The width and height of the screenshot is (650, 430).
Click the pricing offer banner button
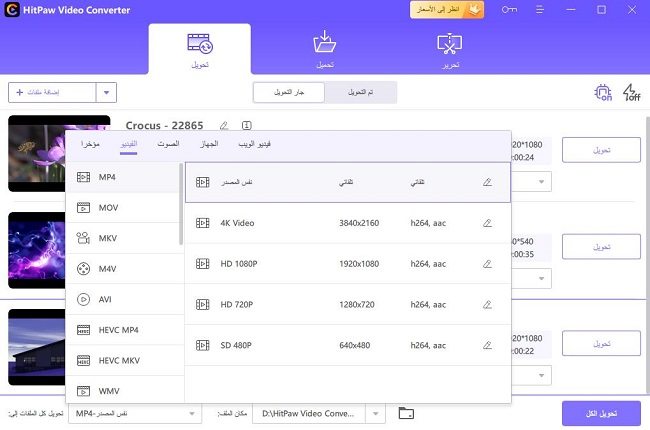(x=447, y=10)
